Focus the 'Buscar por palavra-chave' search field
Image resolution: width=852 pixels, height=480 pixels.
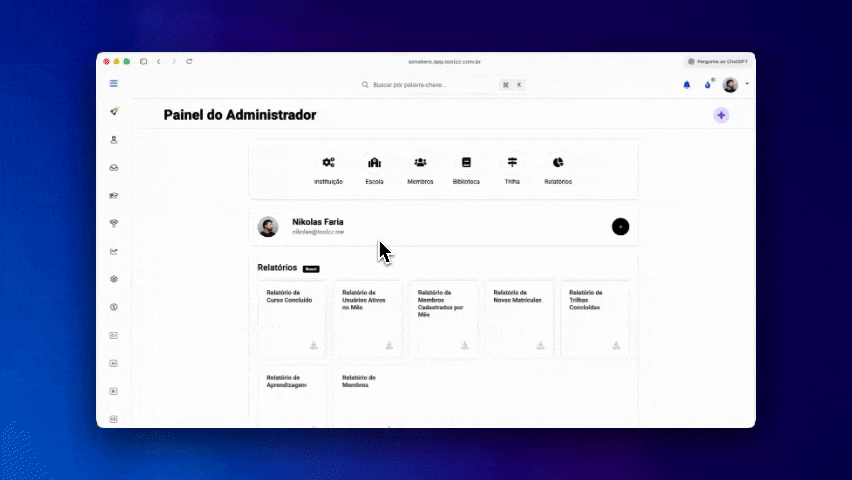430,85
